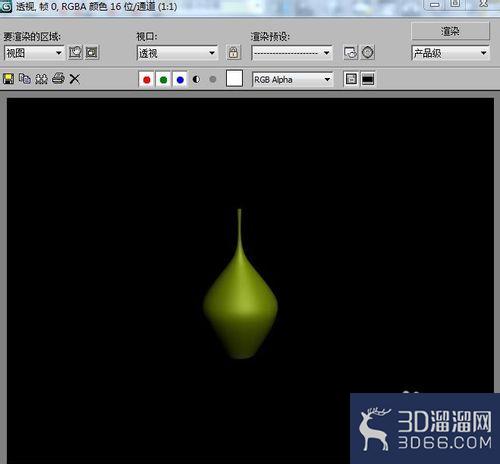Image resolution: width=500 pixels, height=464 pixels.
Task: Clone the rendered frame window icon
Action: pyautogui.click(x=41, y=79)
